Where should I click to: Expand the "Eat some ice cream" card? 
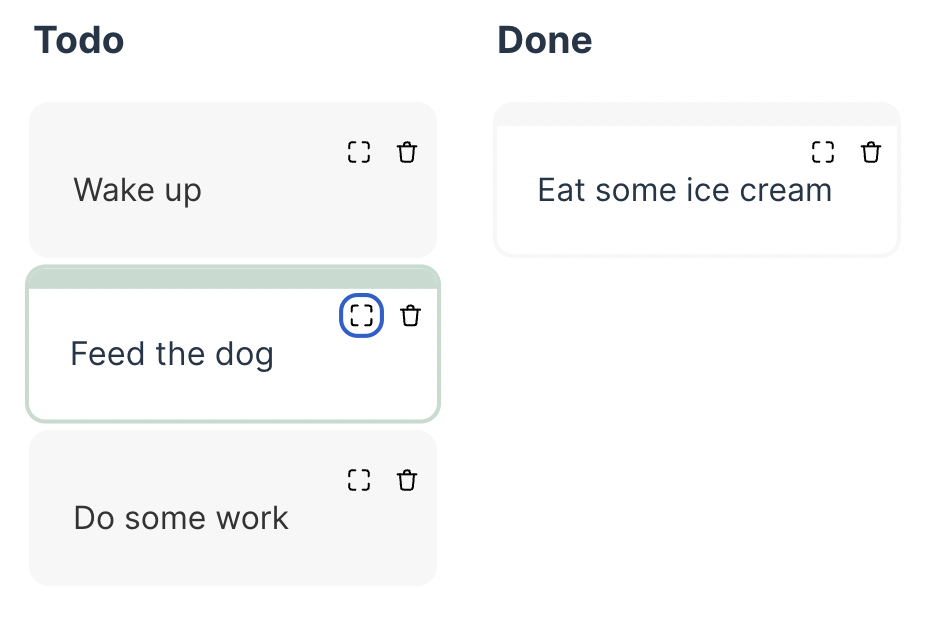[823, 153]
